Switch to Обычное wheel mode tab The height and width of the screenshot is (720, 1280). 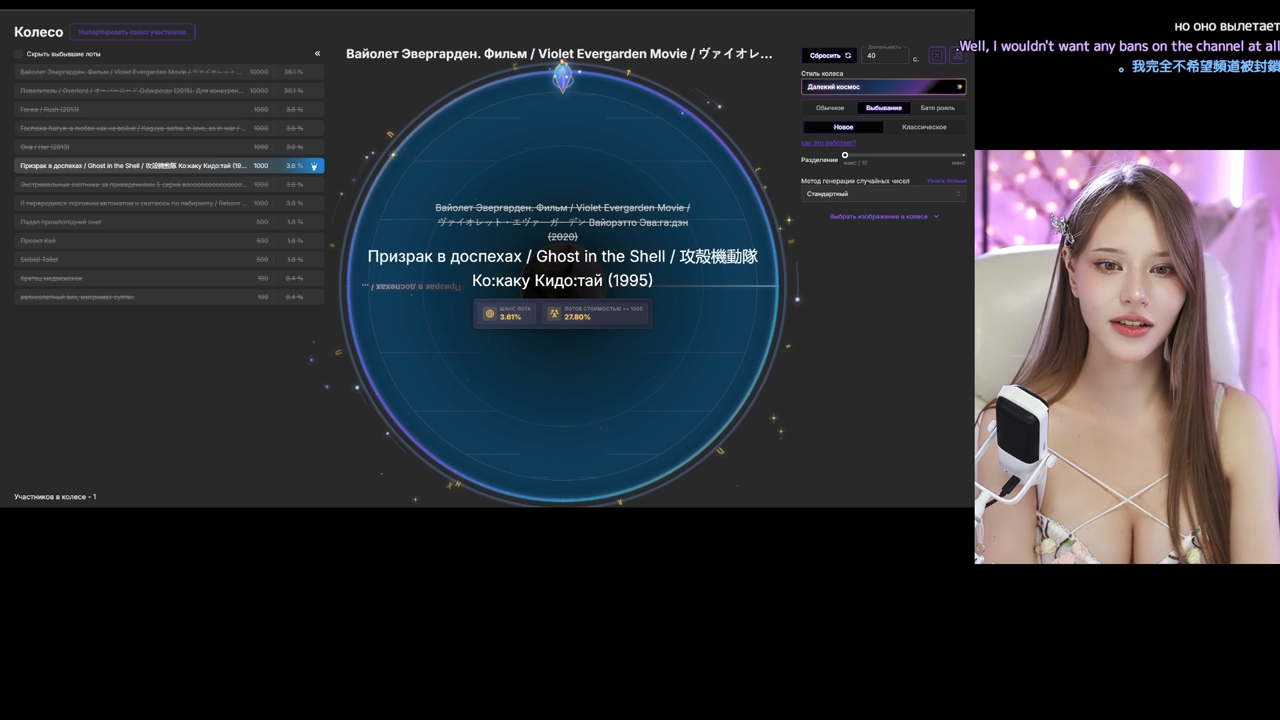coord(830,108)
